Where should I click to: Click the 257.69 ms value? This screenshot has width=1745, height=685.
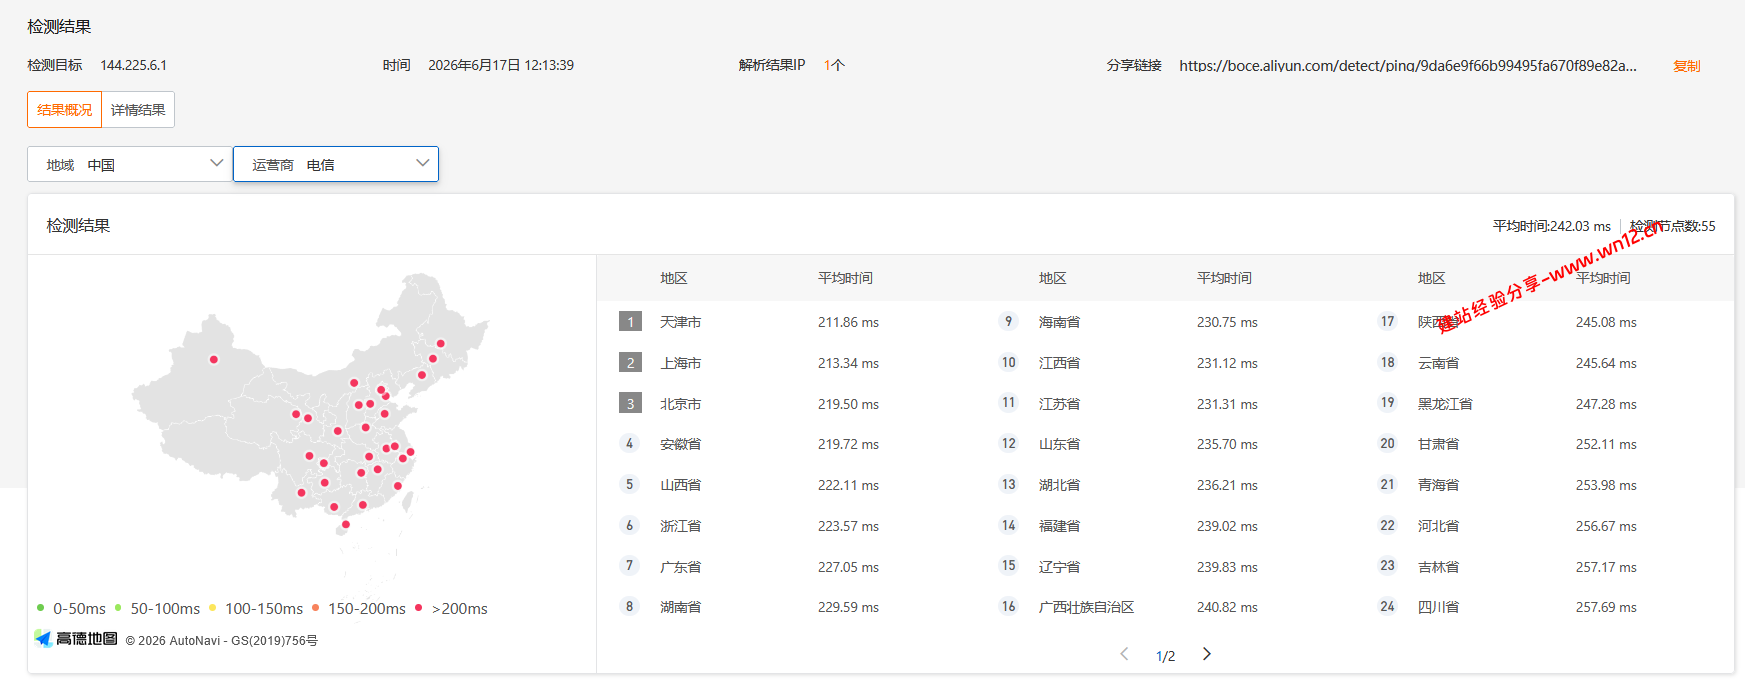pos(1606,607)
